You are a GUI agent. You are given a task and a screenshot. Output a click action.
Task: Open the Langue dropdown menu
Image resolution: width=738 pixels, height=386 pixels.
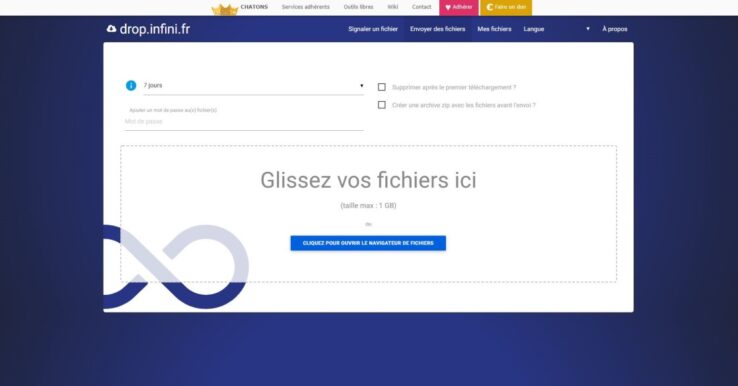[x=556, y=29]
